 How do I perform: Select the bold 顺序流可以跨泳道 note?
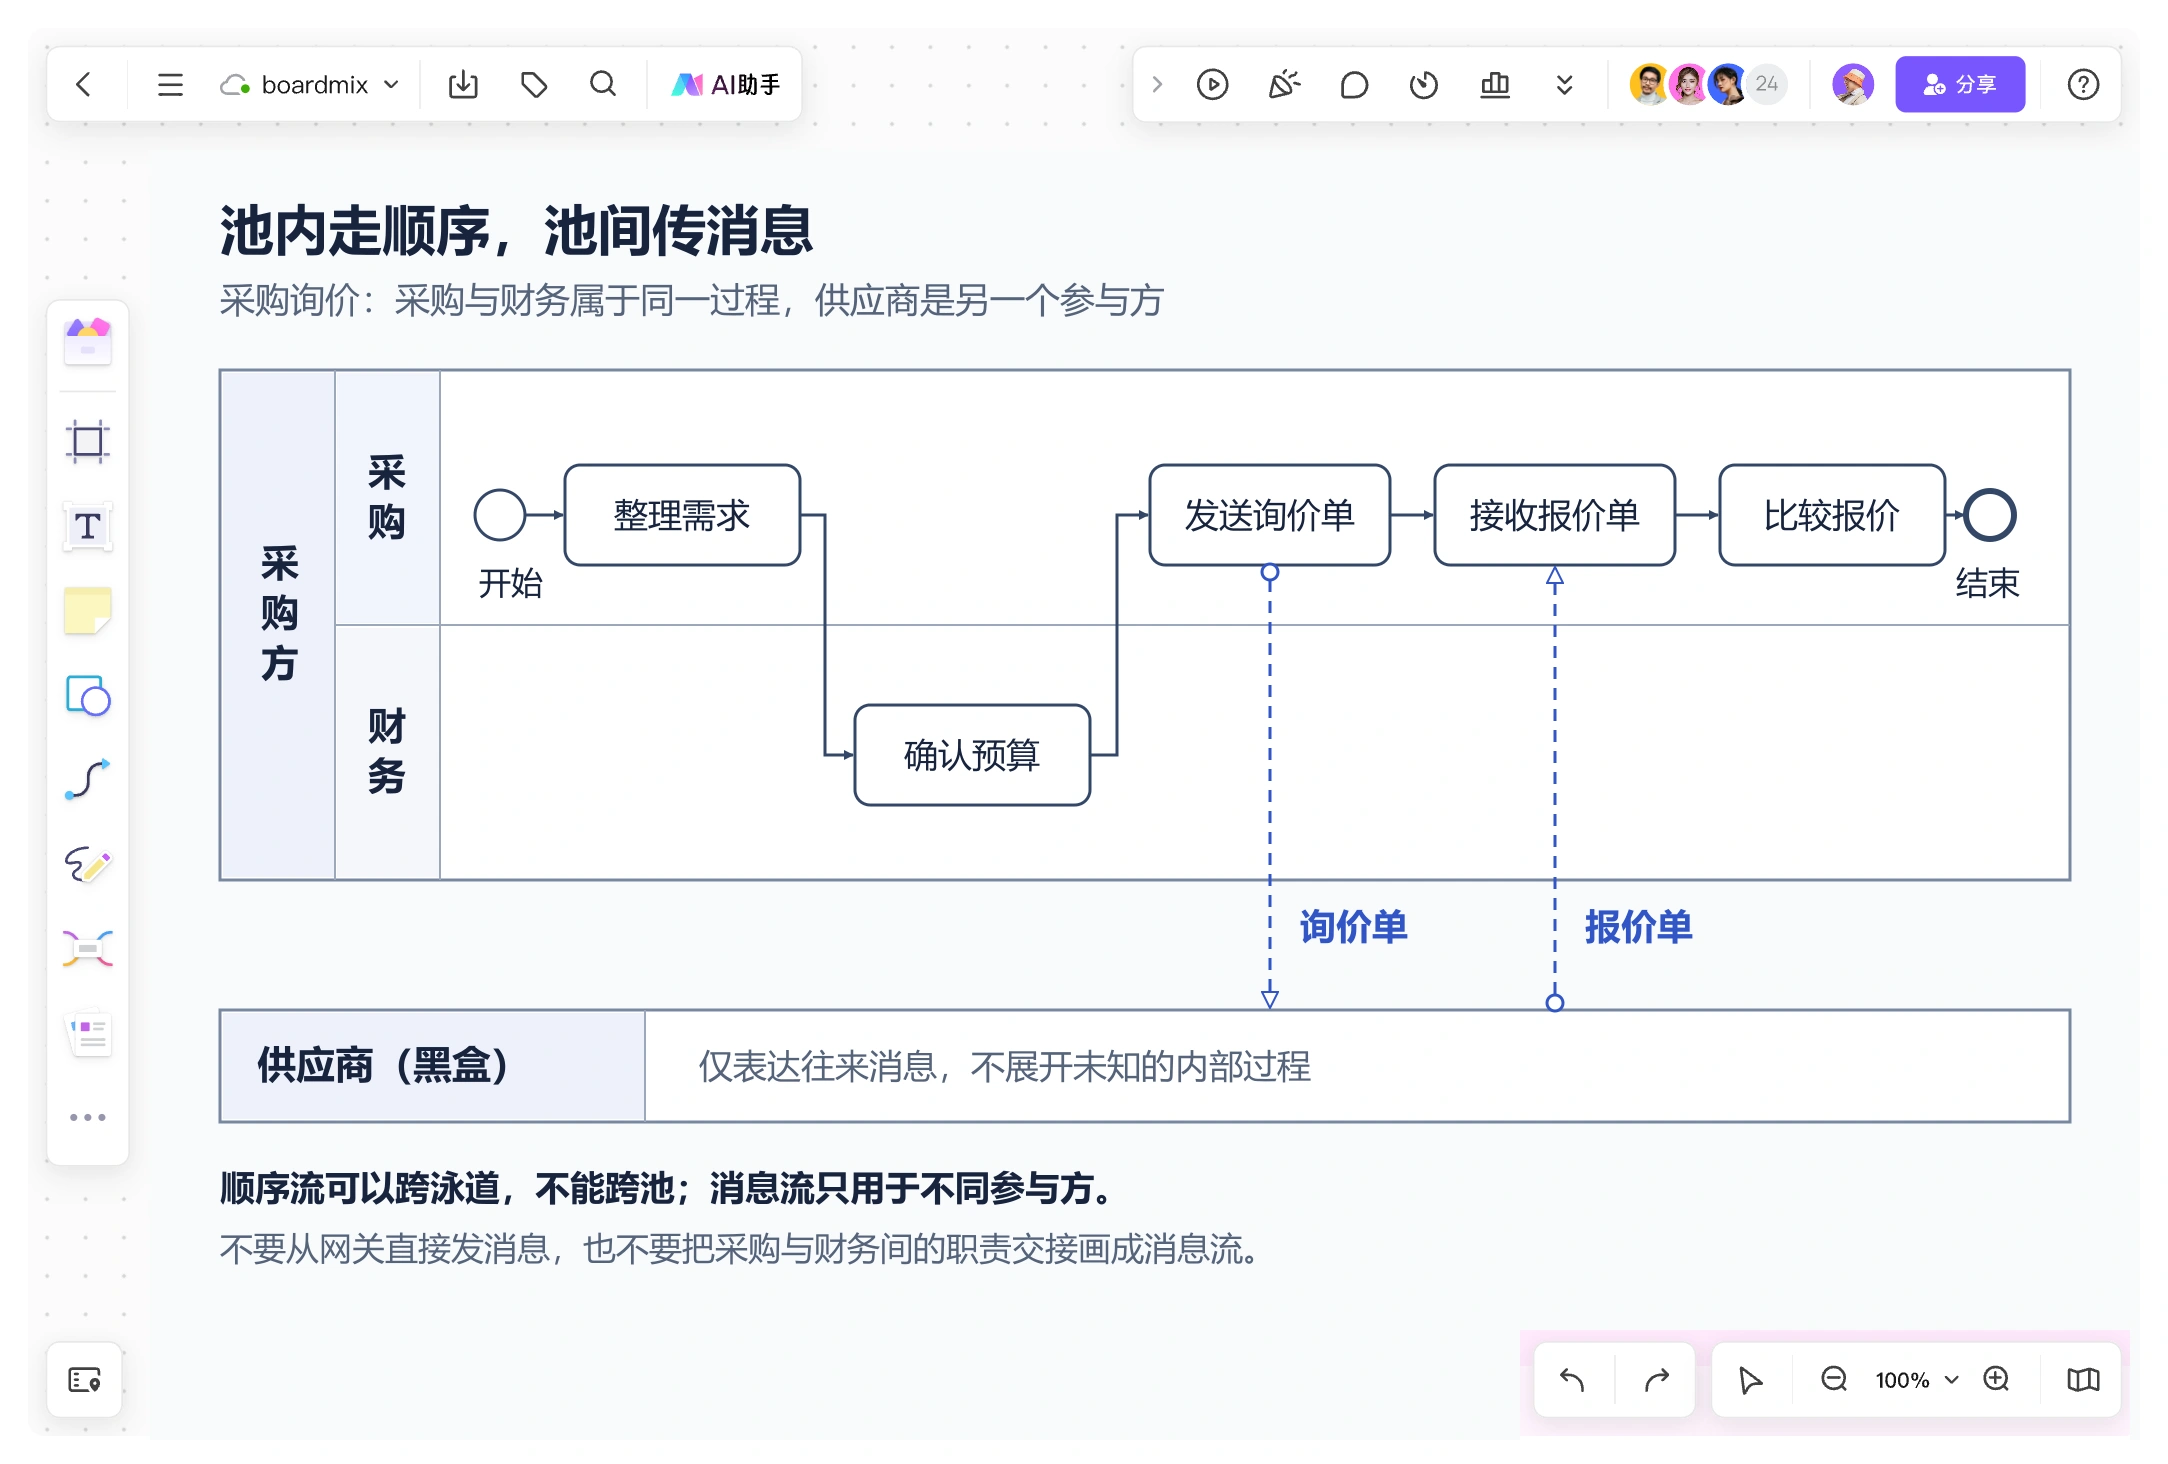pyautogui.click(x=668, y=1188)
